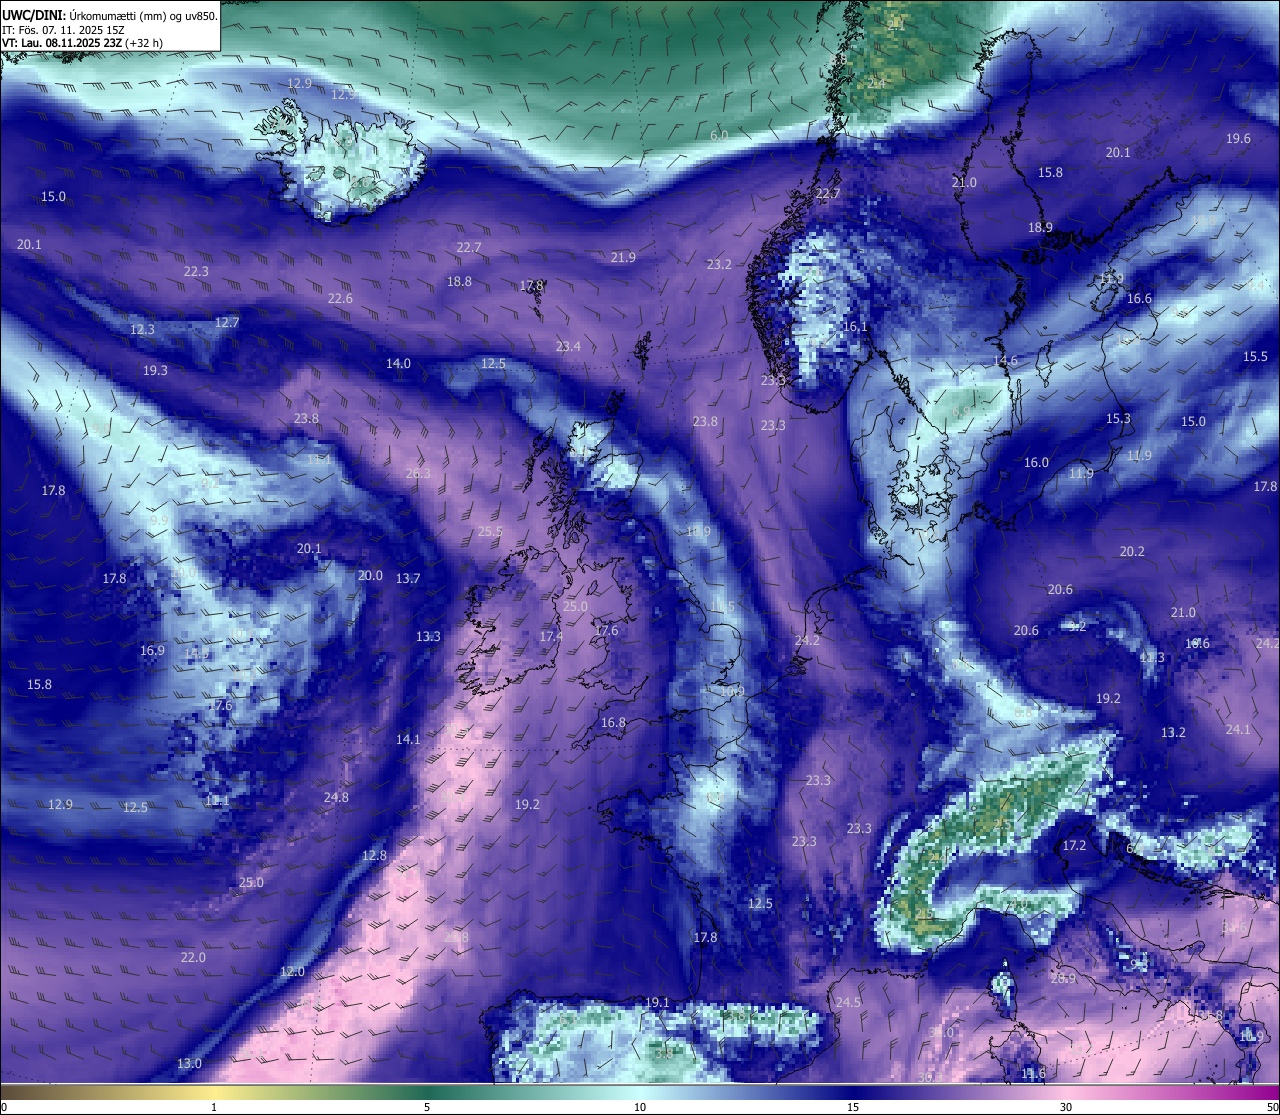Click the map value 13.7
This screenshot has height=1115, width=1280.
[408, 578]
